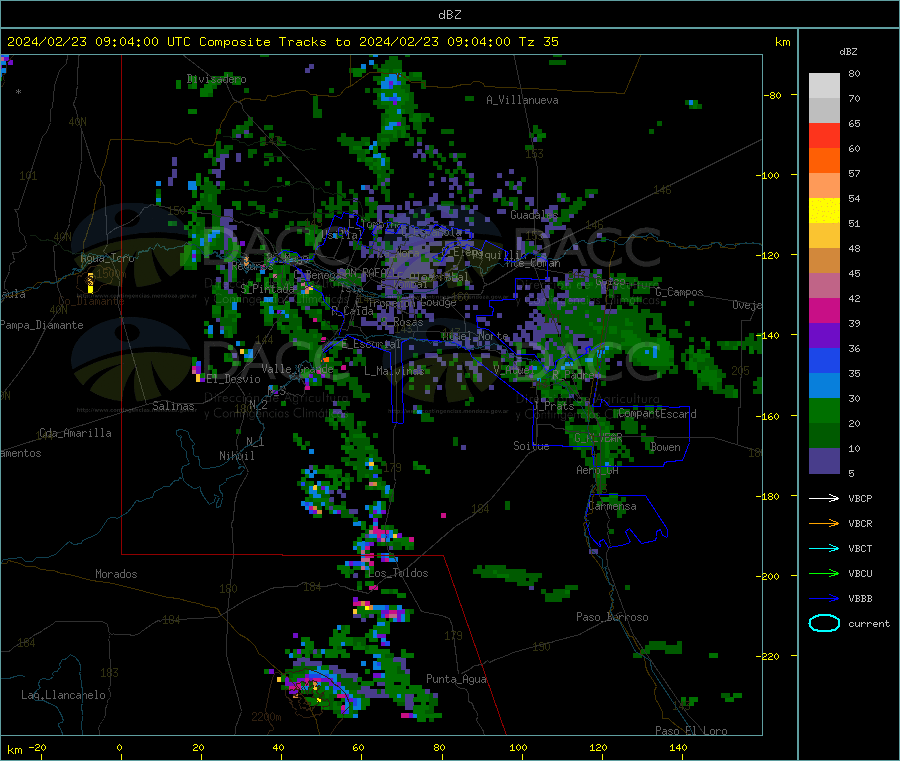Click the 'Salinas' map label
This screenshot has height=761, width=900.
click(x=173, y=406)
